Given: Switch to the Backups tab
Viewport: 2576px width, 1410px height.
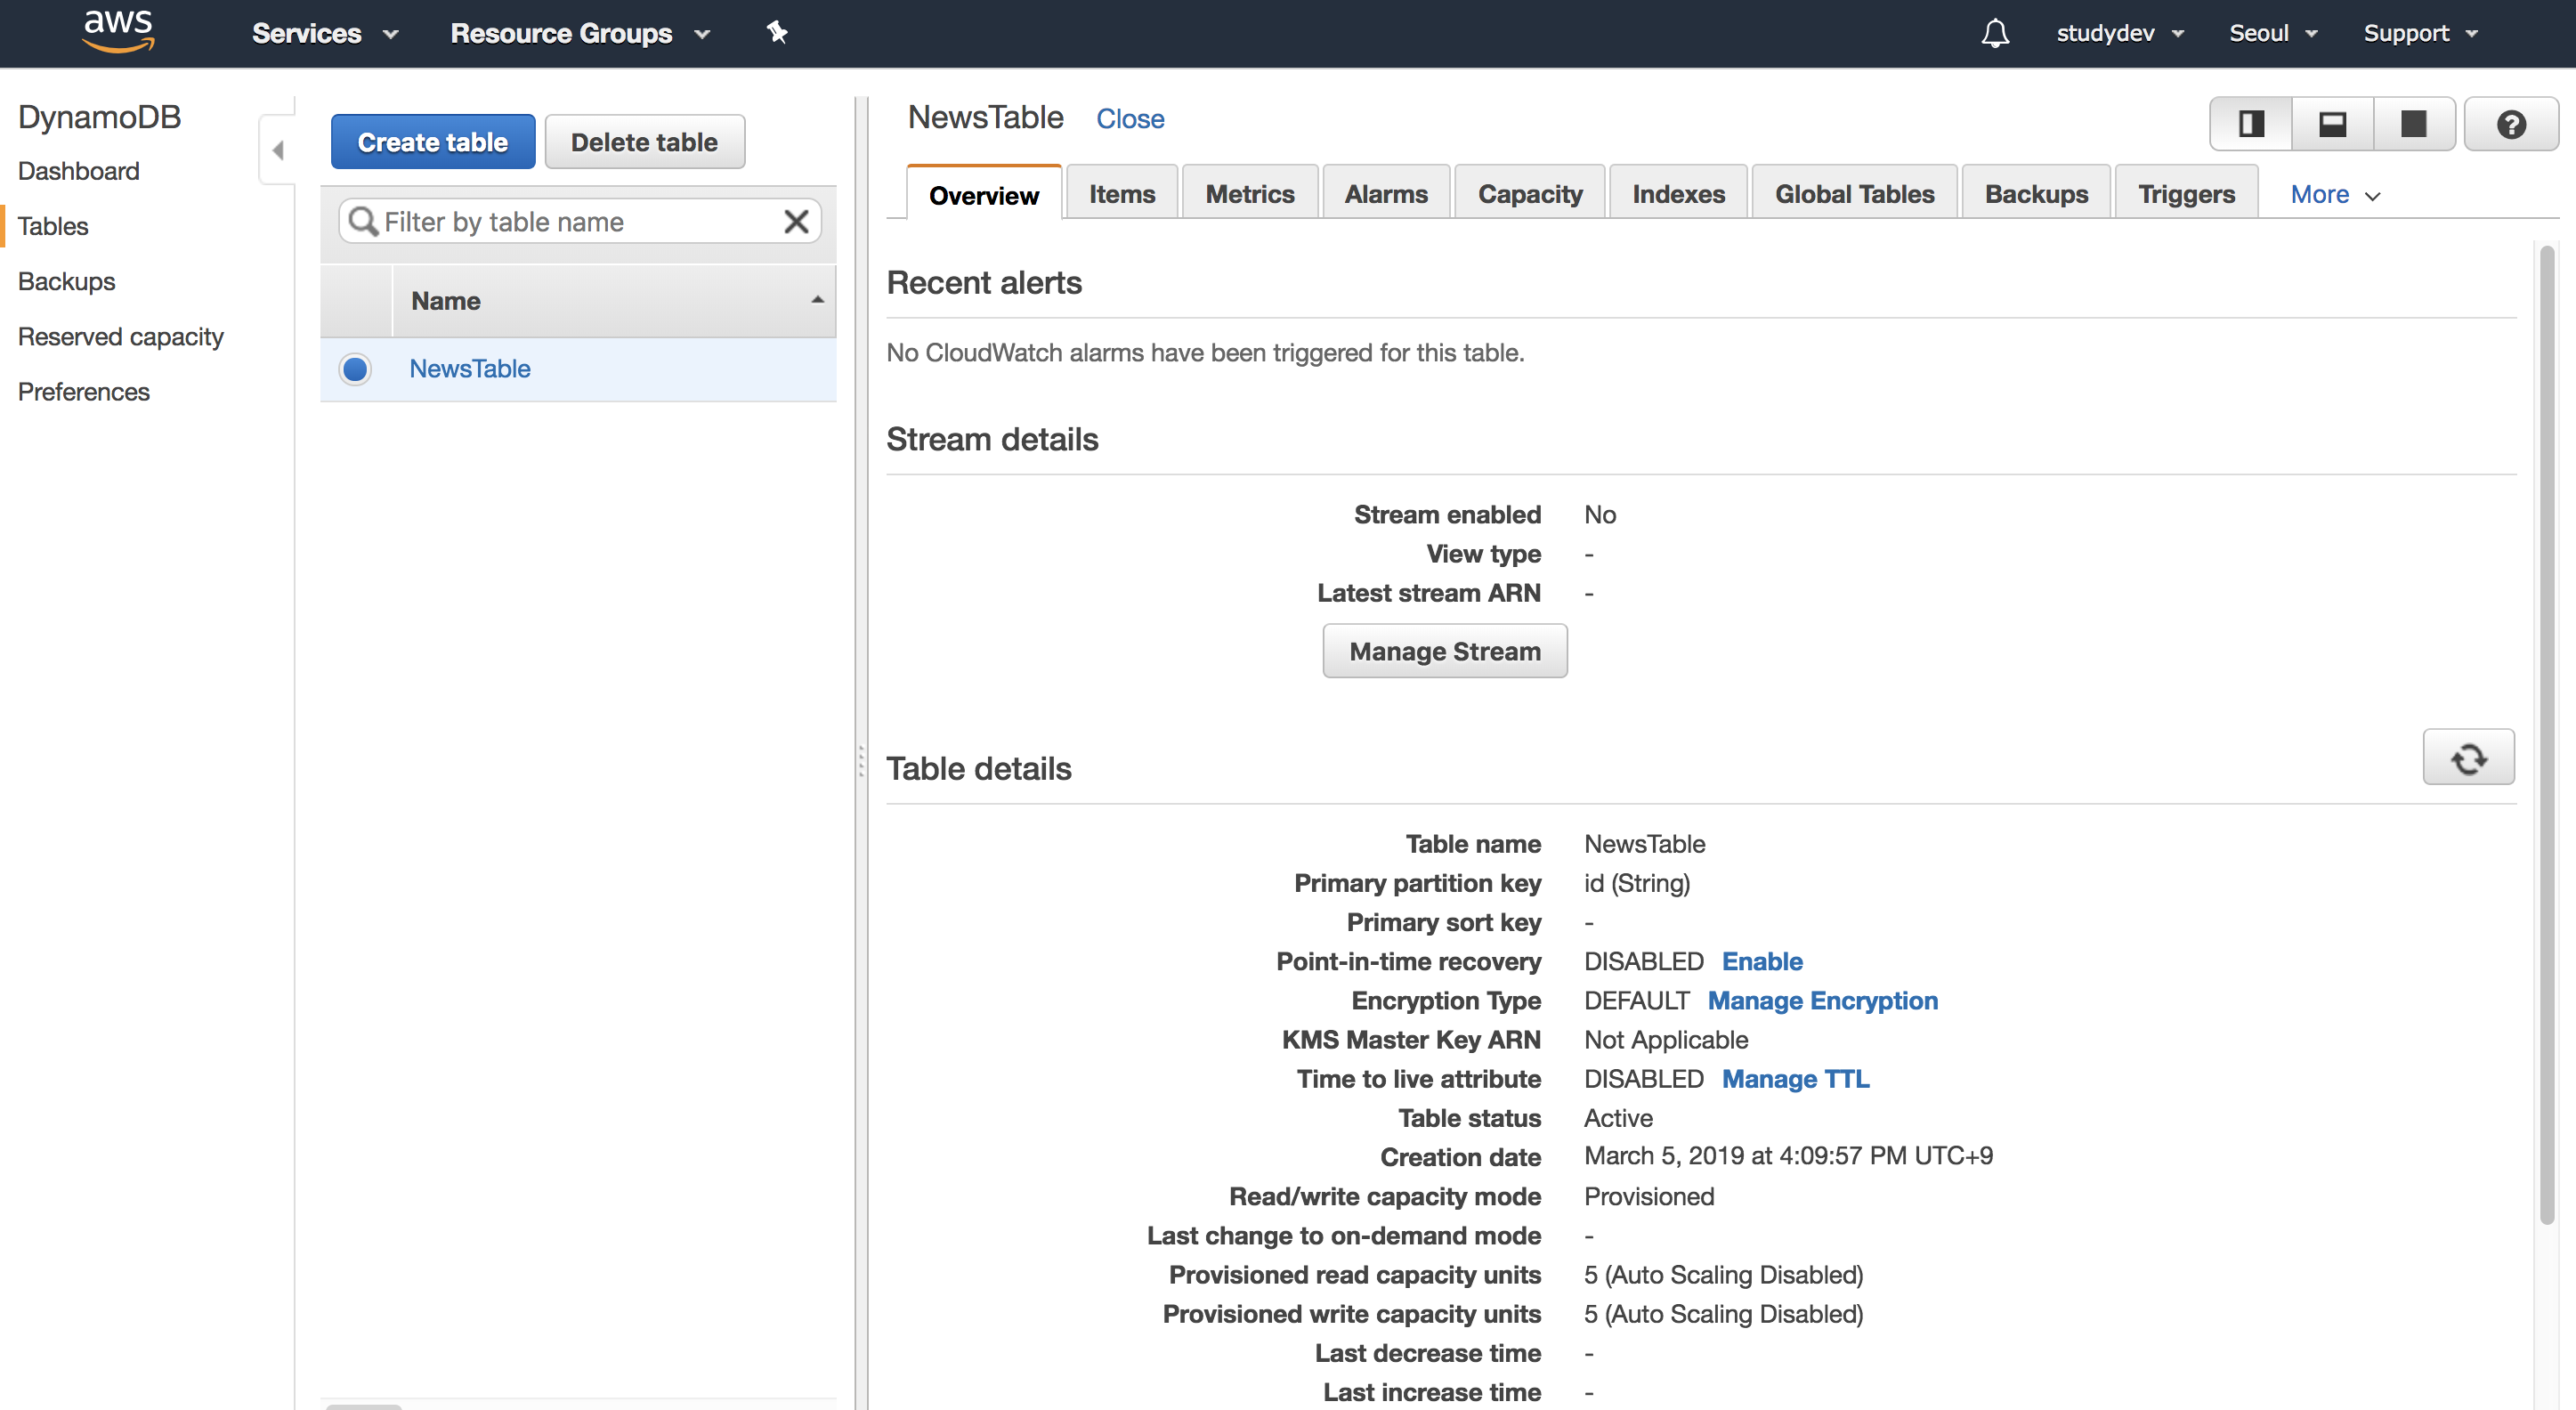Looking at the screenshot, I should point(2036,193).
